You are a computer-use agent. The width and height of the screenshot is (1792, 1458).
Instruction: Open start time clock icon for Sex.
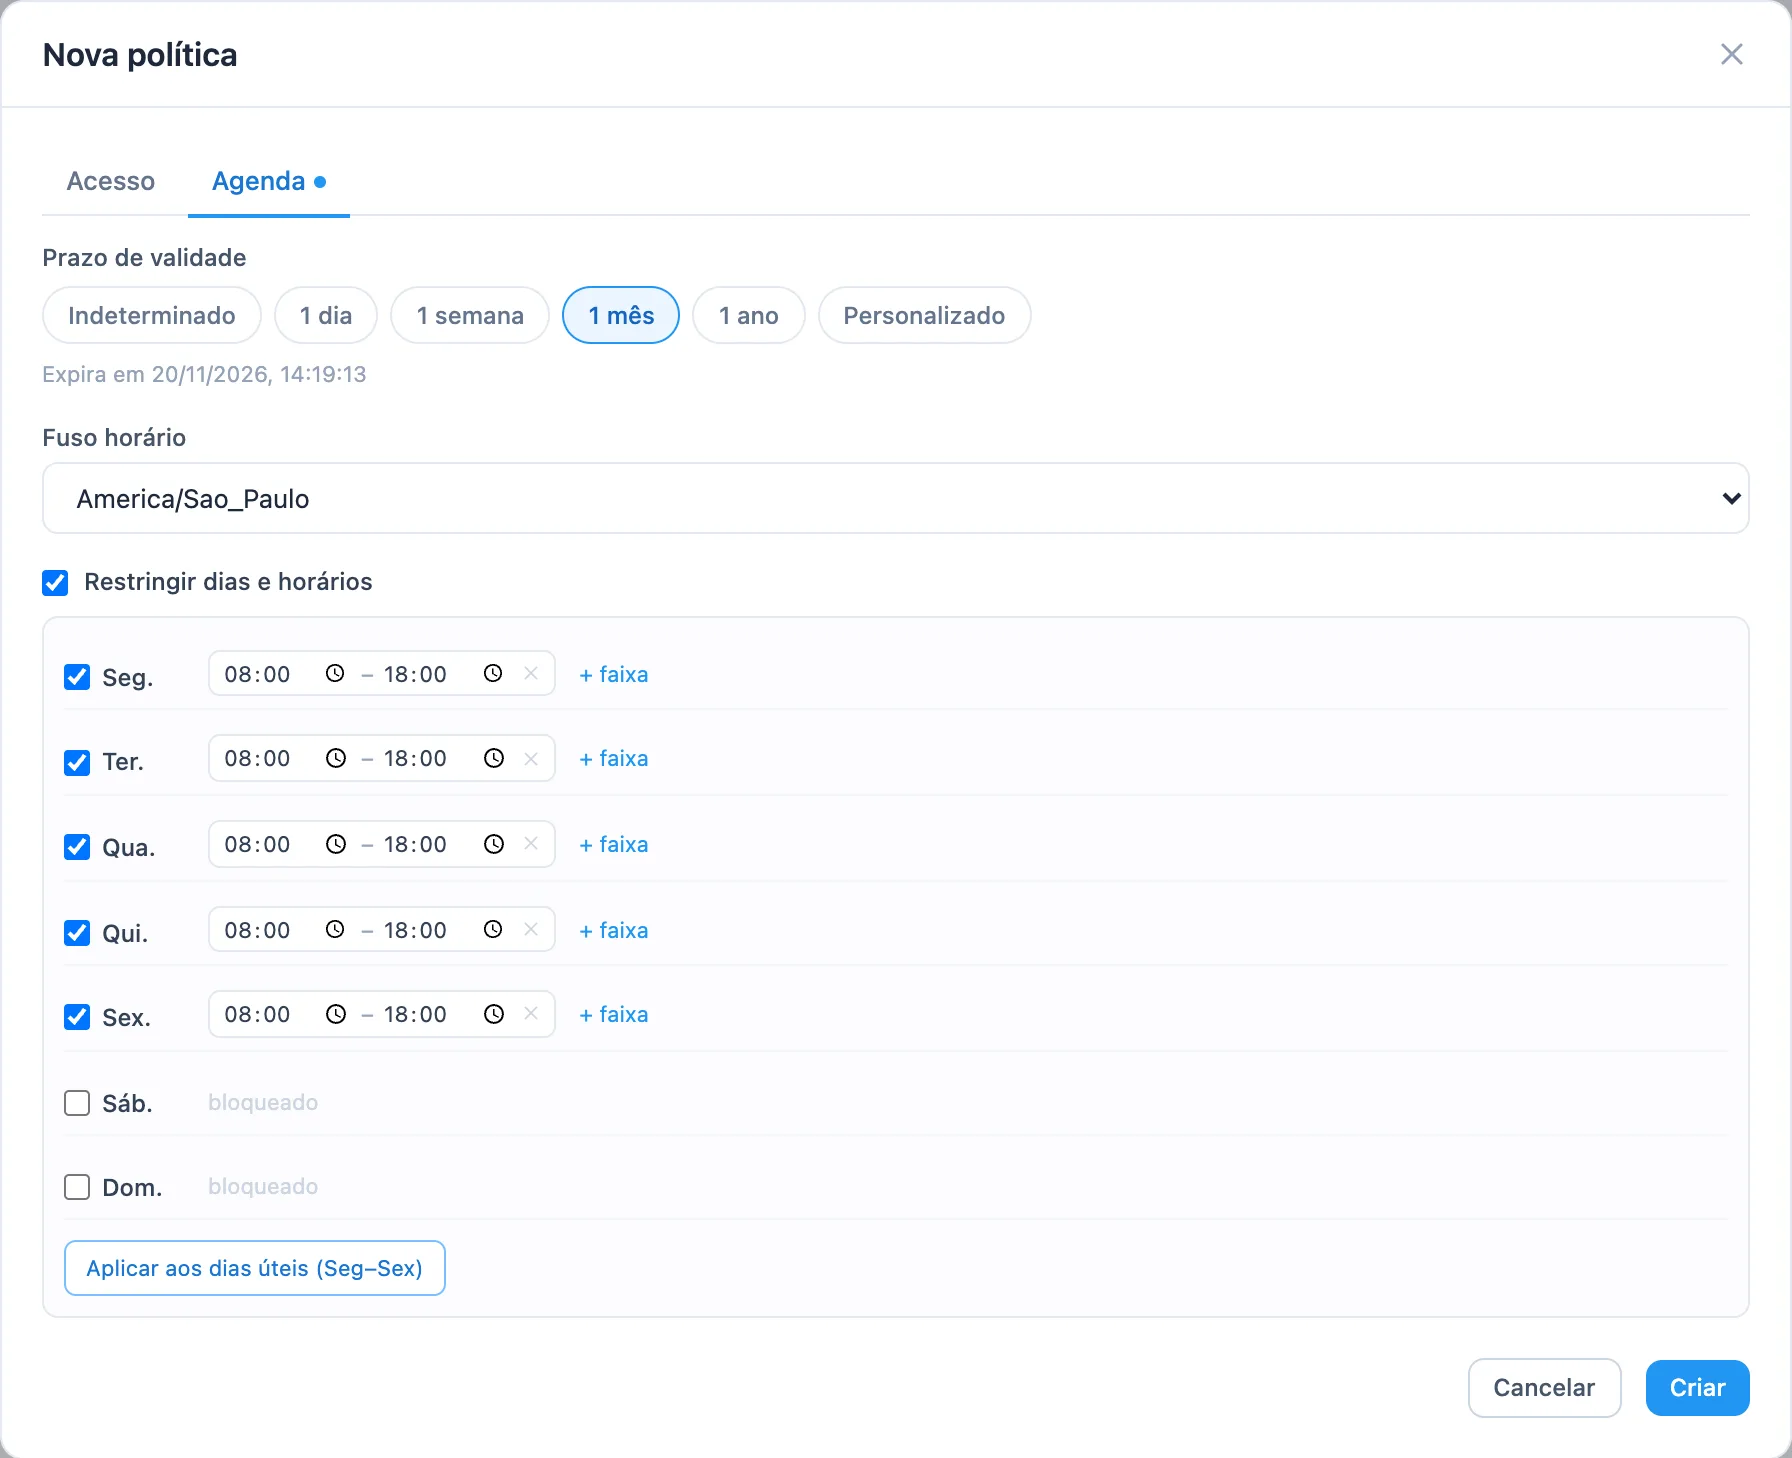click(x=336, y=1015)
